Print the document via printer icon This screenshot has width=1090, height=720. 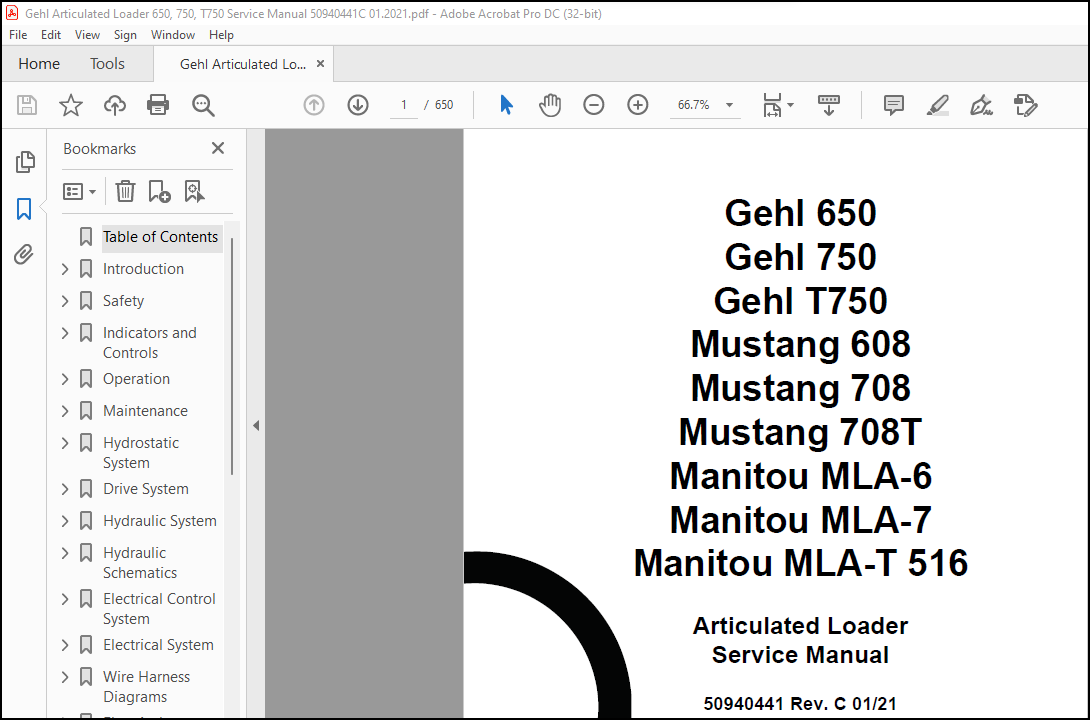(158, 105)
